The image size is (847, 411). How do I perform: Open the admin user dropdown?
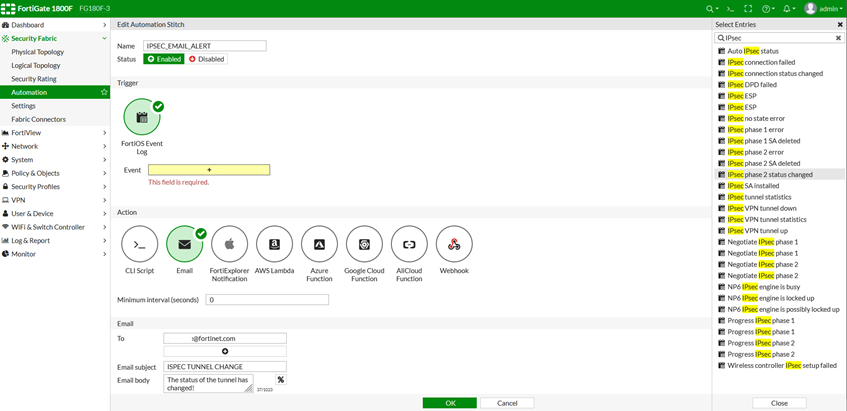(824, 8)
